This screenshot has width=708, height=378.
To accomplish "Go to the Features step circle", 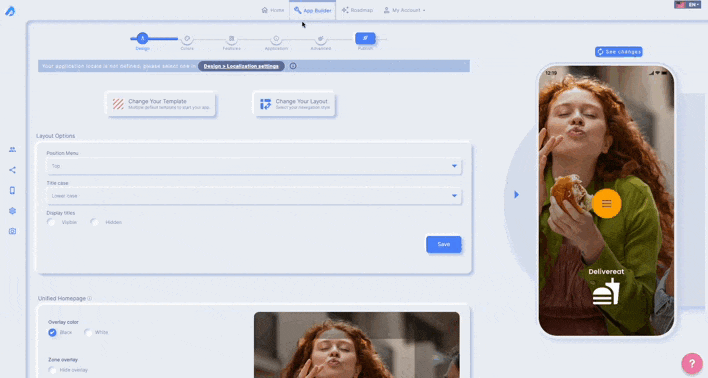I will point(231,39).
